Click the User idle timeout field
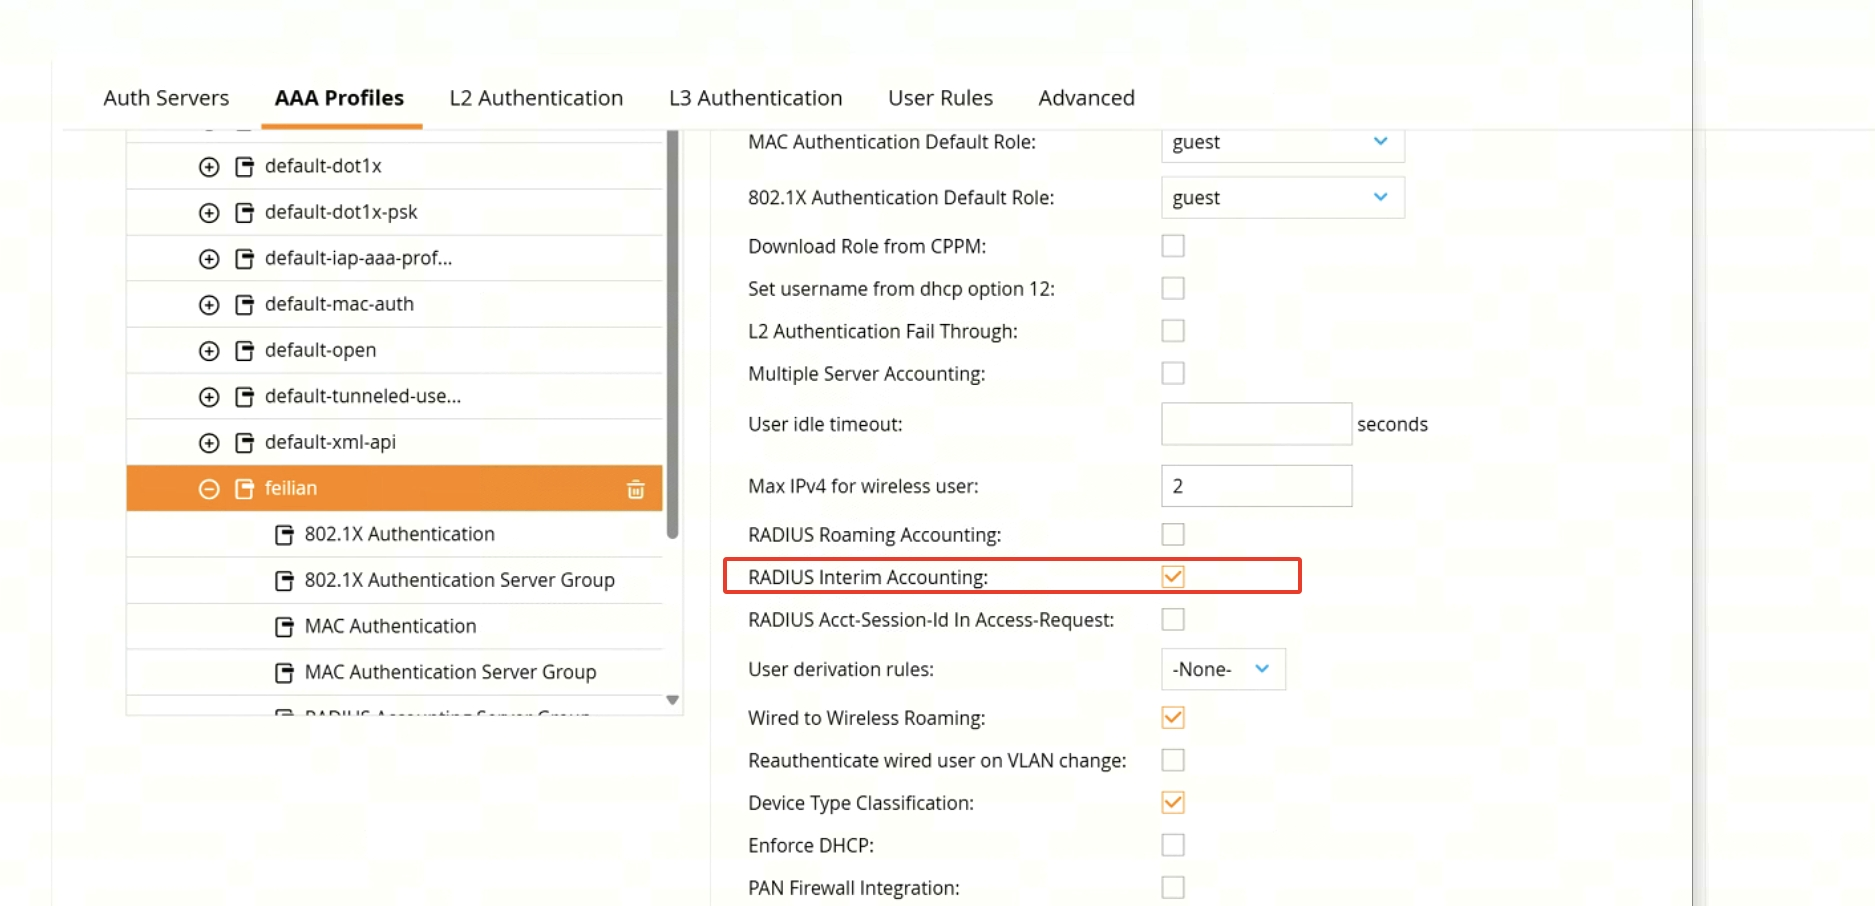The width and height of the screenshot is (1875, 906). pyautogui.click(x=1256, y=424)
